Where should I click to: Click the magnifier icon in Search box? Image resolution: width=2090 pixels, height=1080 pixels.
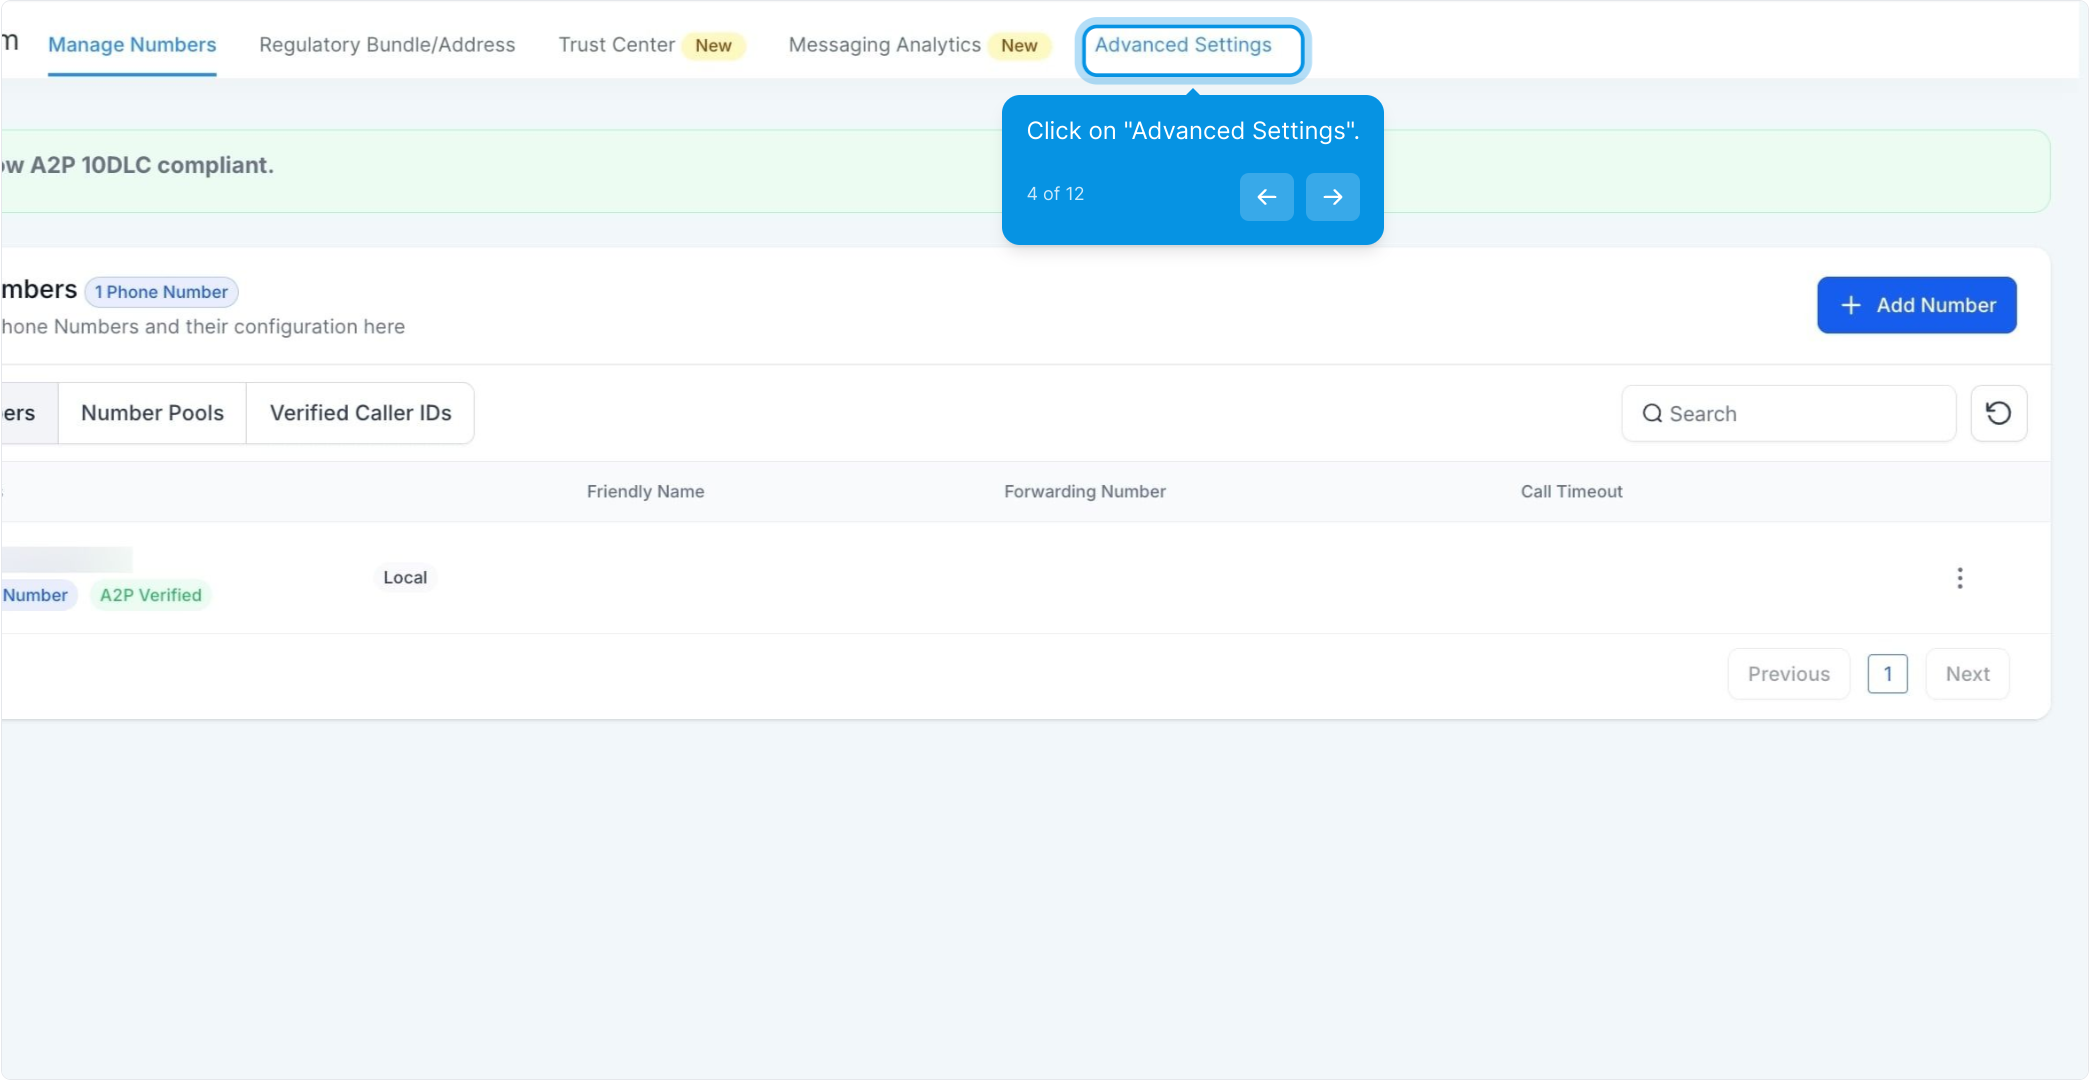[1652, 414]
